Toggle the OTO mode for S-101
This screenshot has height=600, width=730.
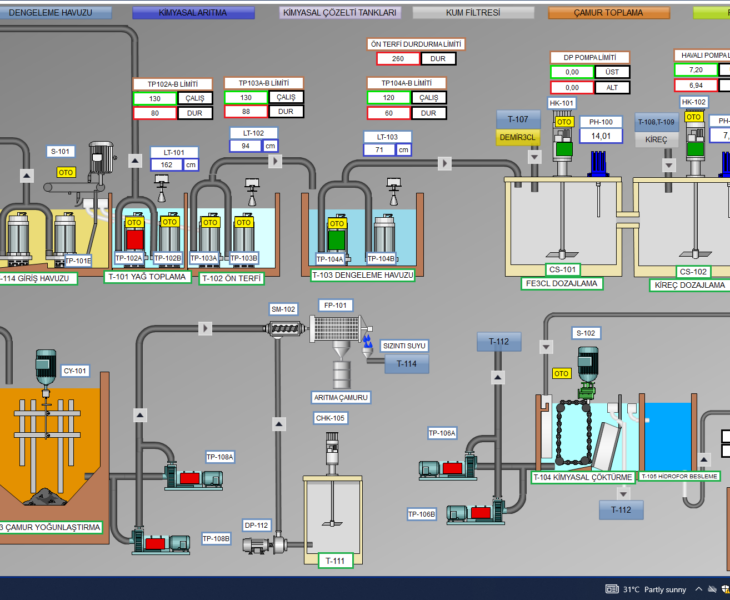coord(66,172)
